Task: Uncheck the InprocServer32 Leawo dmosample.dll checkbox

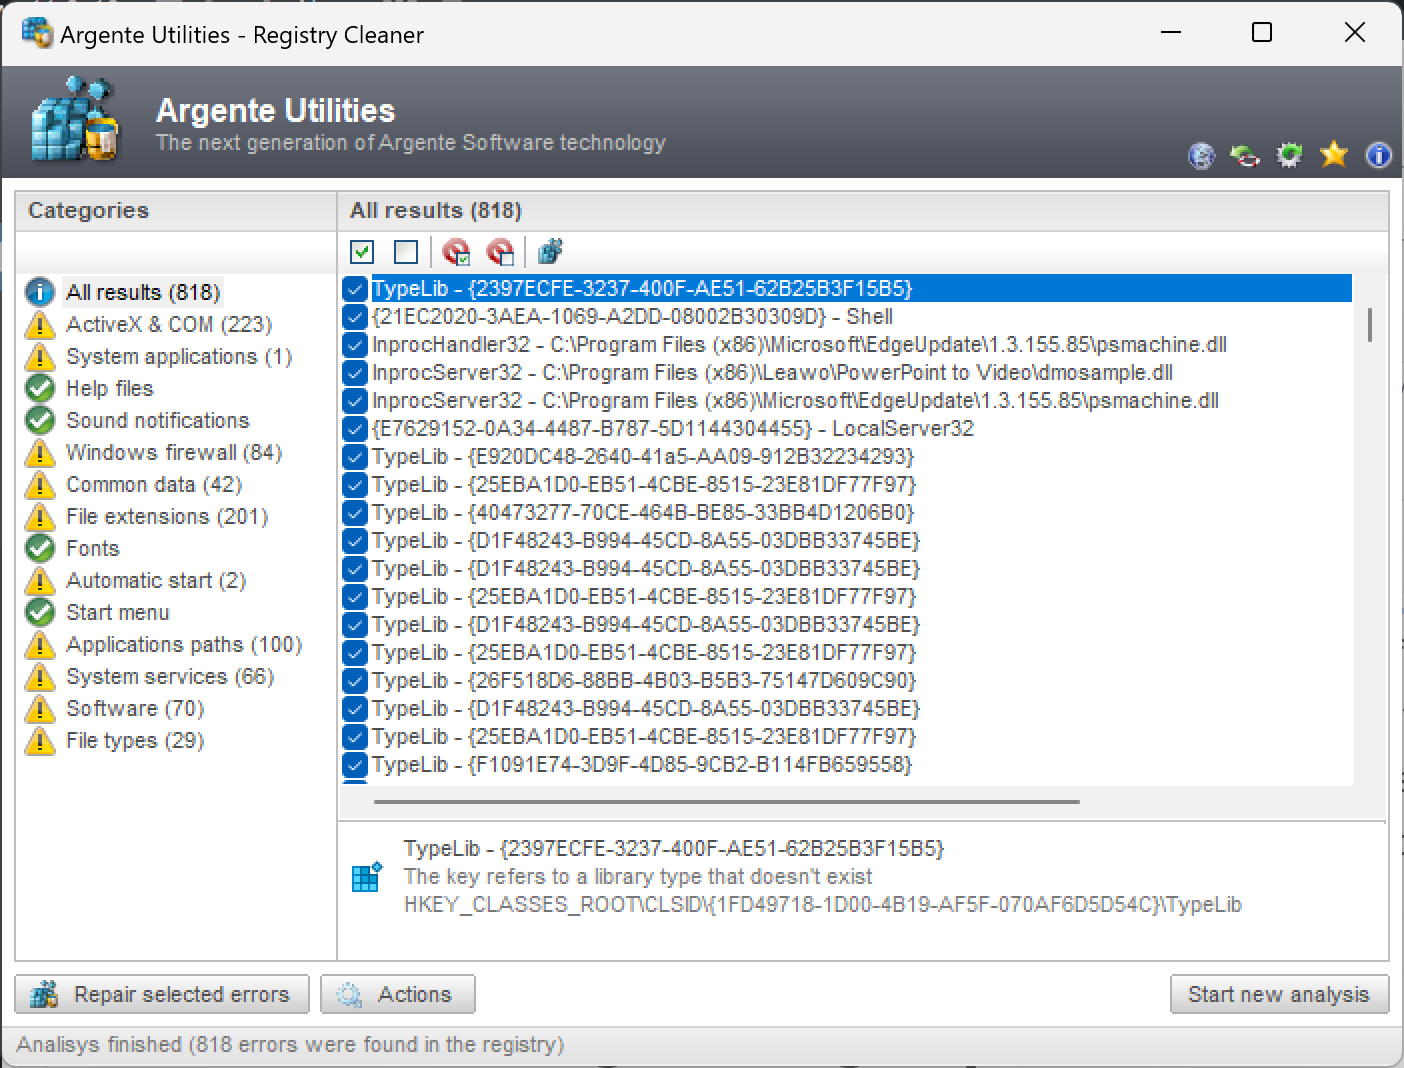Action: pos(355,373)
